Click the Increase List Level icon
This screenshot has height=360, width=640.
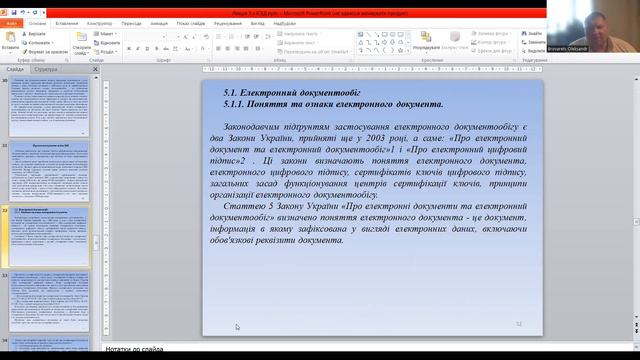tap(256, 37)
